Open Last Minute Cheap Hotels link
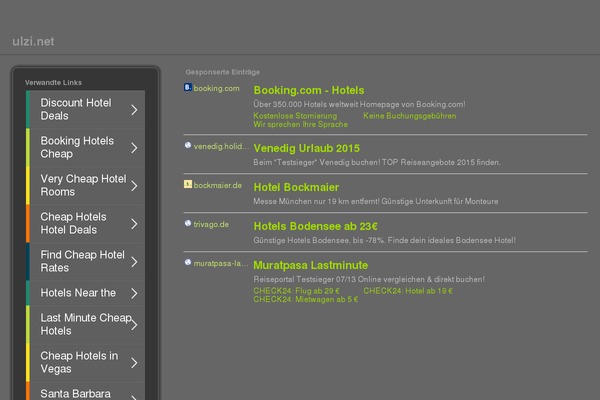Screen dimensions: 600x400 point(85,324)
